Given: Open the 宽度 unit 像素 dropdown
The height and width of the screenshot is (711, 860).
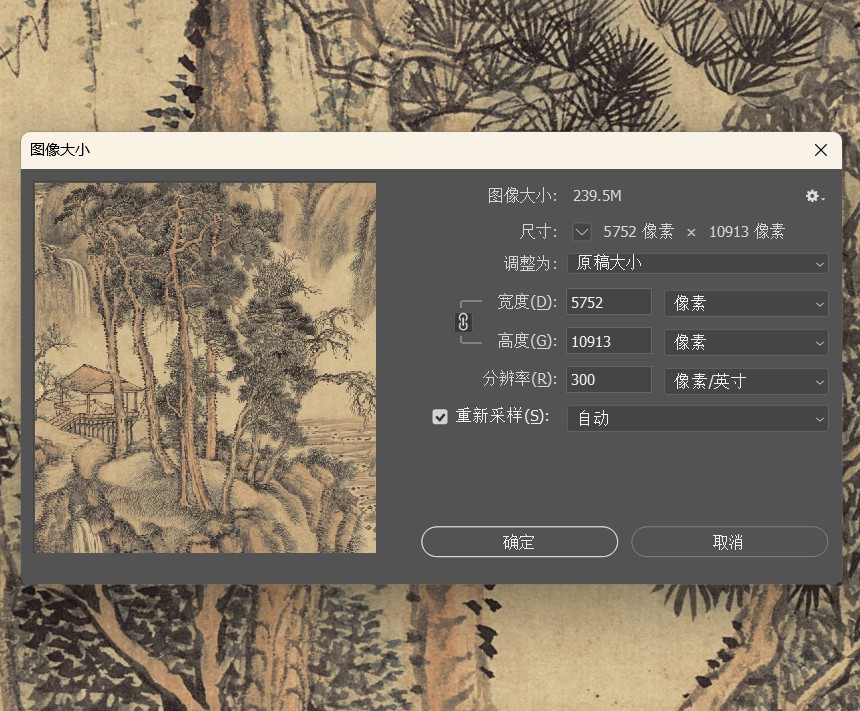Looking at the screenshot, I should [746, 303].
